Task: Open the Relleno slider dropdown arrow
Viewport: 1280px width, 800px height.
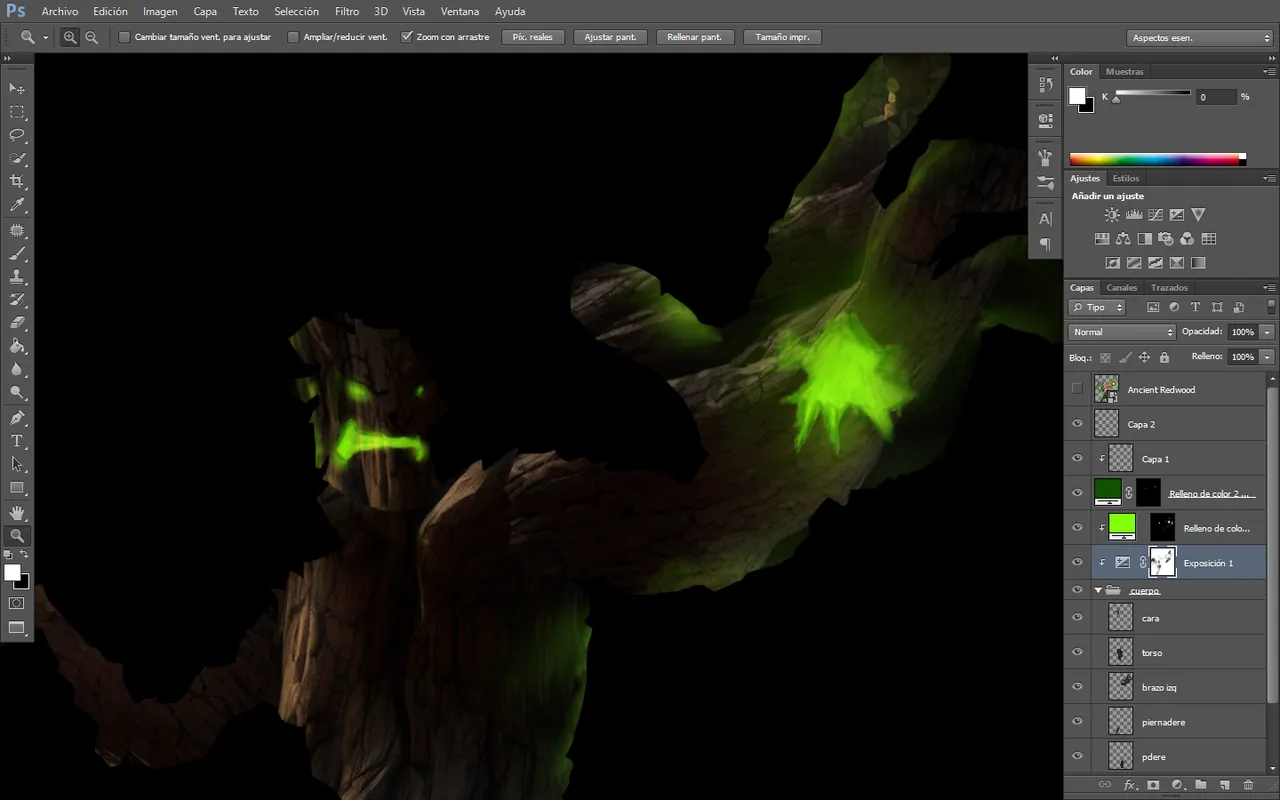Action: click(x=1267, y=357)
